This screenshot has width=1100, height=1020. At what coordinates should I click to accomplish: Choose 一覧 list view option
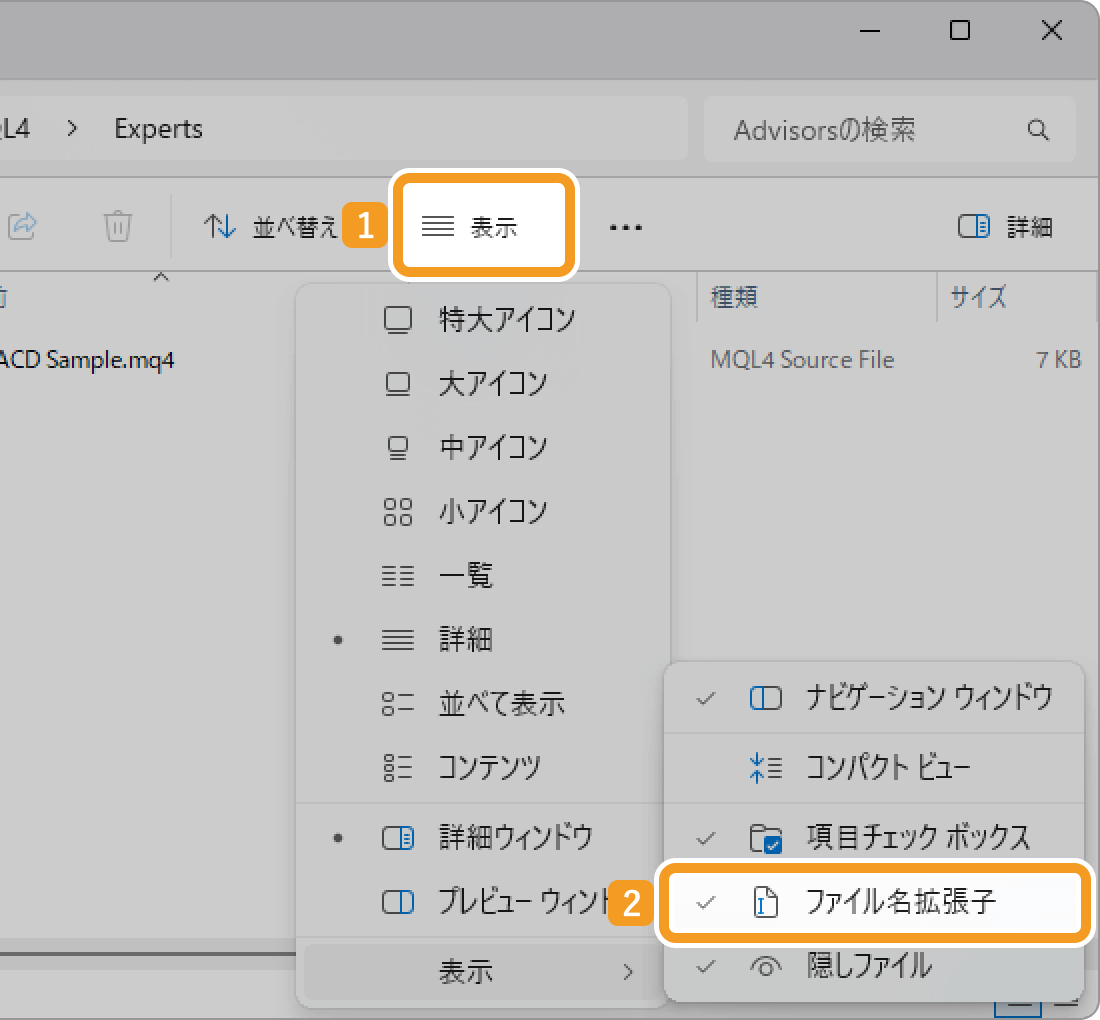483,575
